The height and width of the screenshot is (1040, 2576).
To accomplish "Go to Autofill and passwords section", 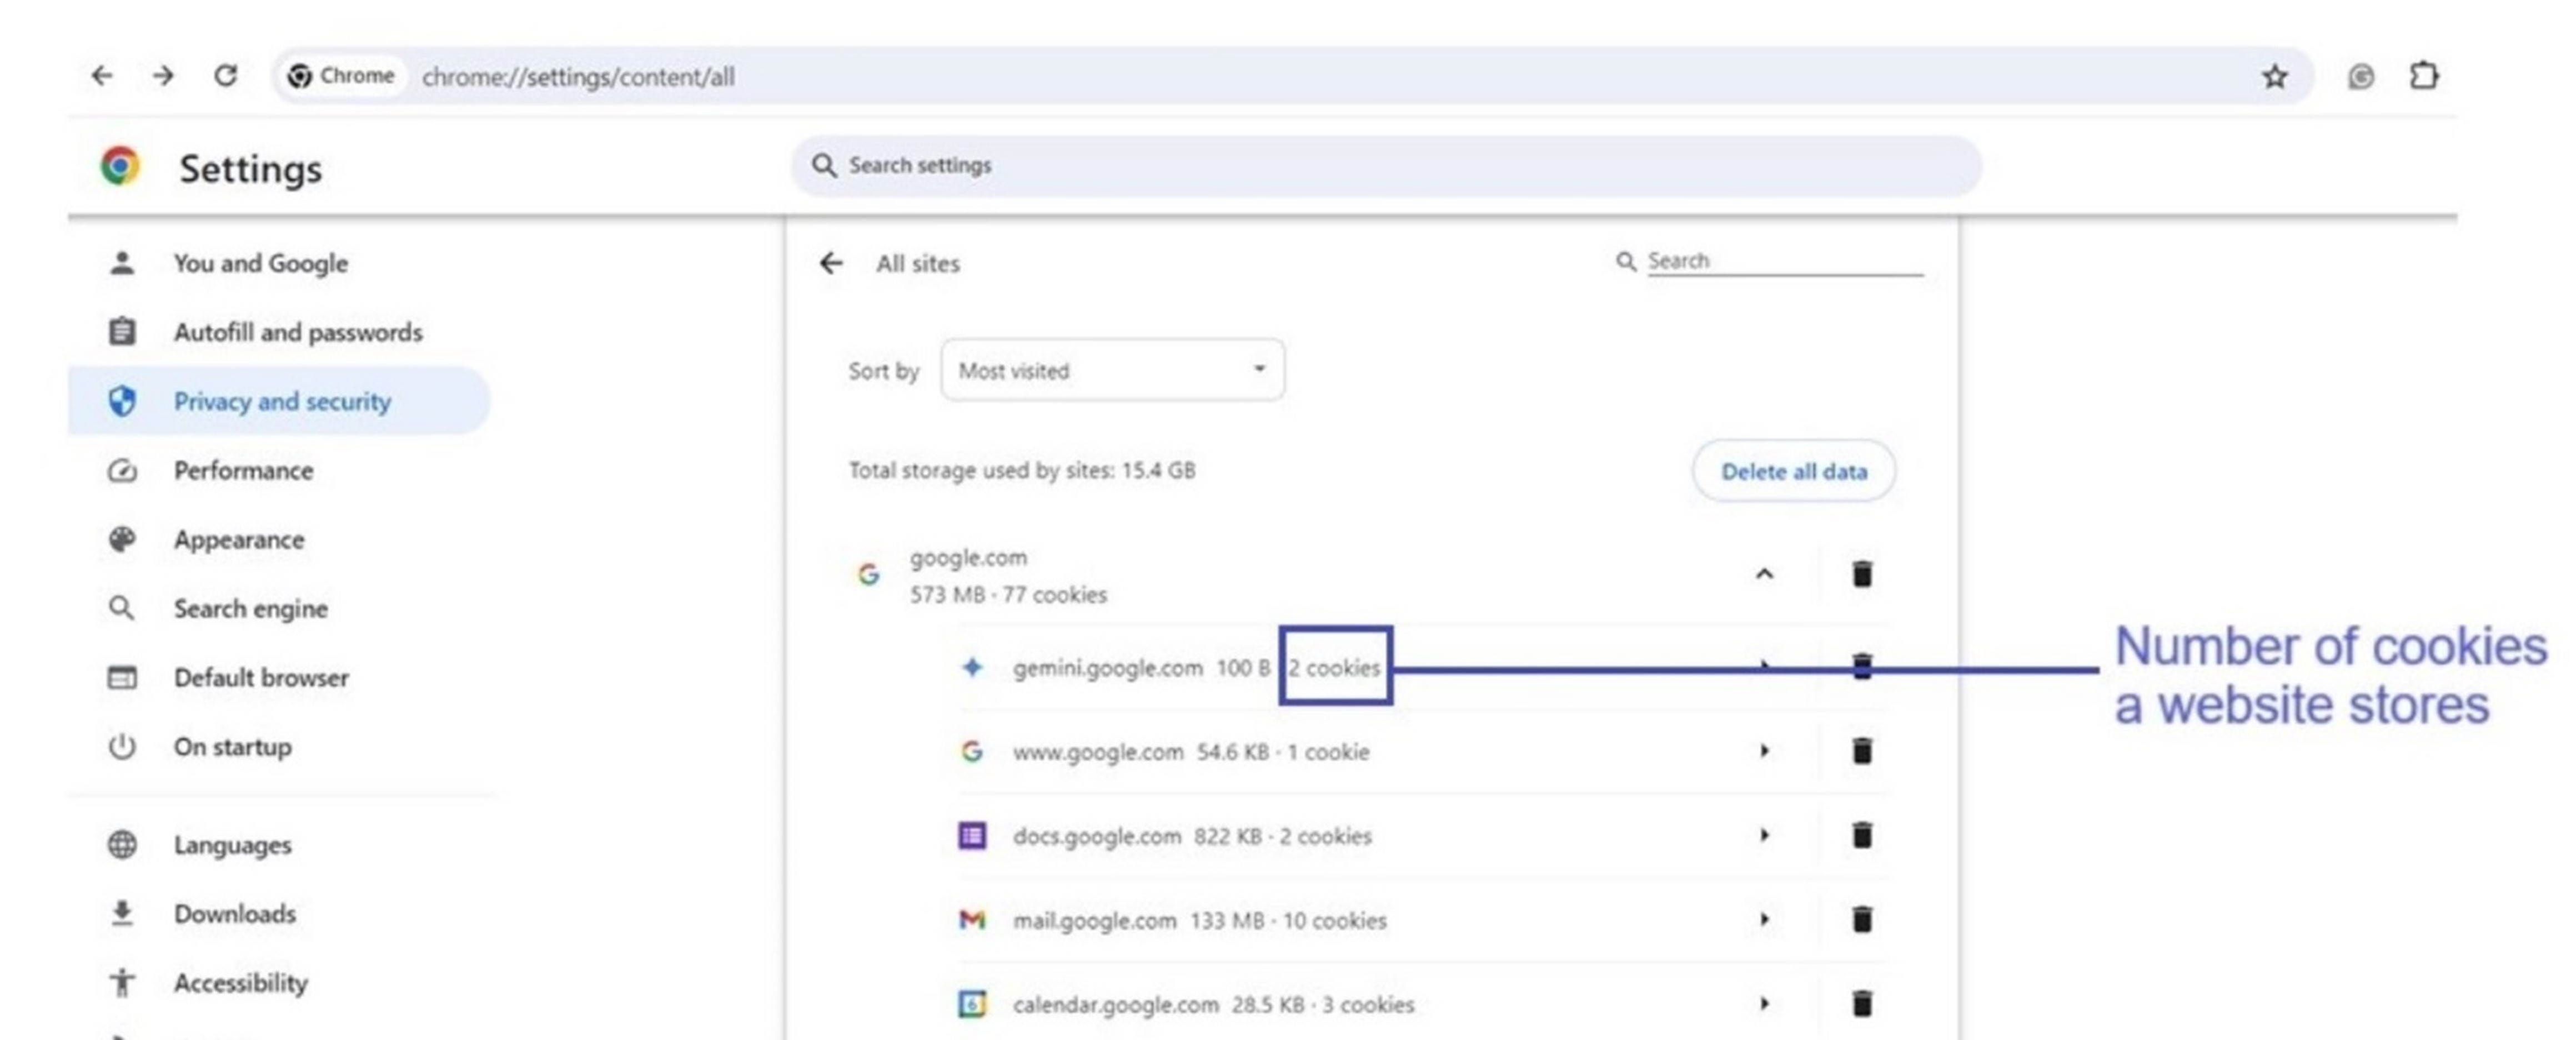I will click(x=297, y=332).
